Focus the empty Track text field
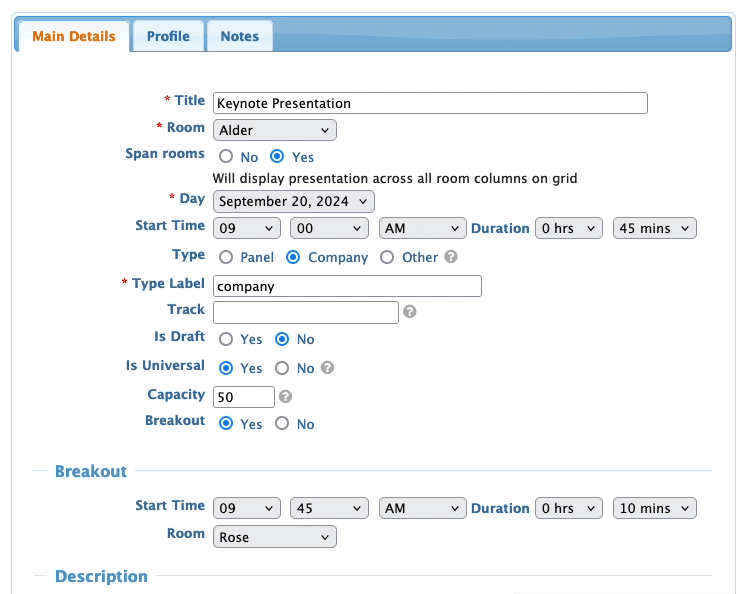744x594 pixels. 305,312
